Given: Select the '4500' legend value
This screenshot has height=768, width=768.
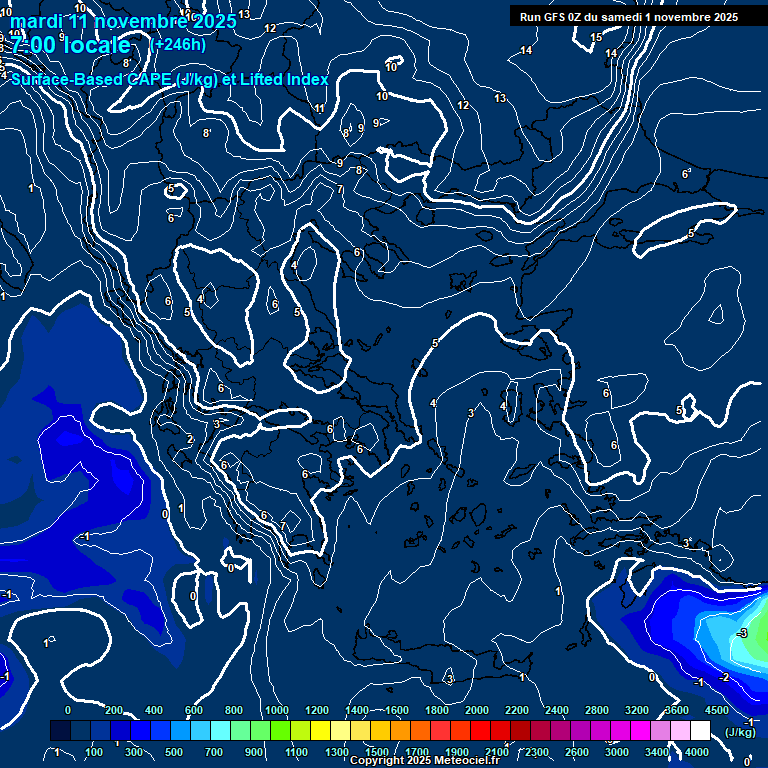Looking at the screenshot, I should click(717, 710).
